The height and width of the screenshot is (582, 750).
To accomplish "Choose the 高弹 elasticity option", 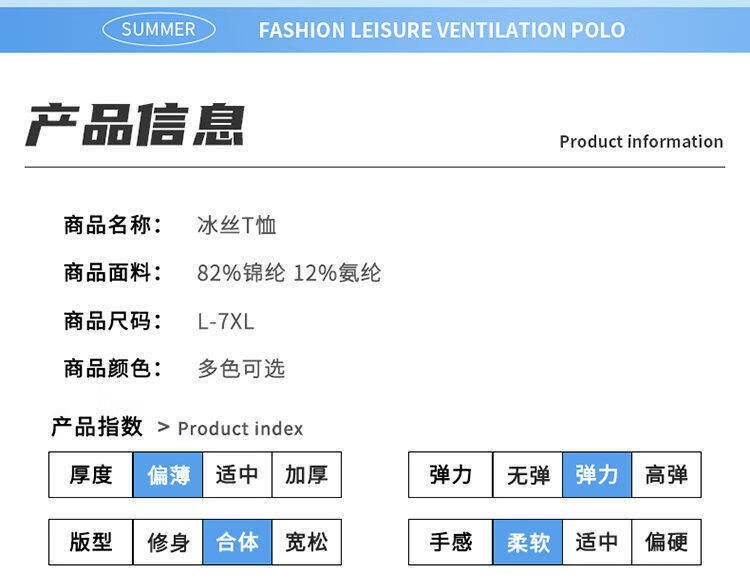I will point(666,475).
